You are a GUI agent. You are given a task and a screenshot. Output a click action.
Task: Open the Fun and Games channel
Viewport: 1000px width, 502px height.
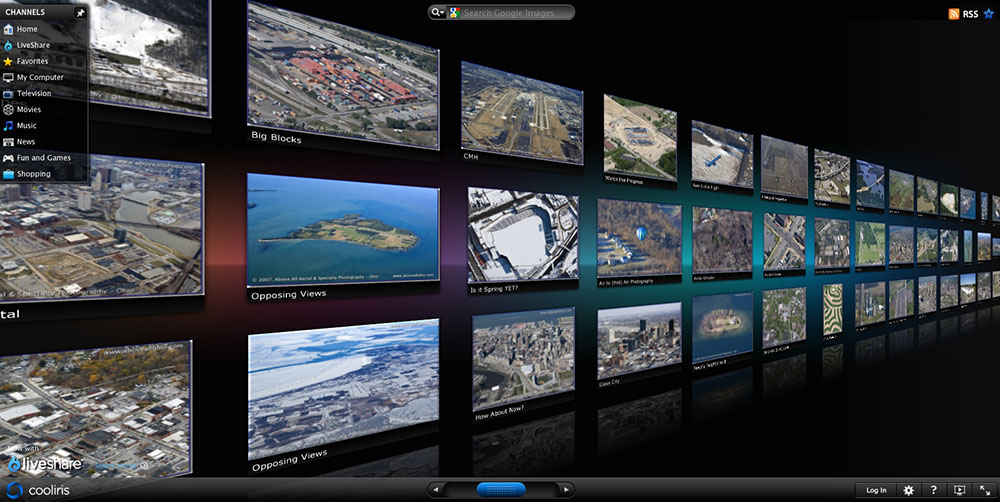pyautogui.click(x=43, y=158)
